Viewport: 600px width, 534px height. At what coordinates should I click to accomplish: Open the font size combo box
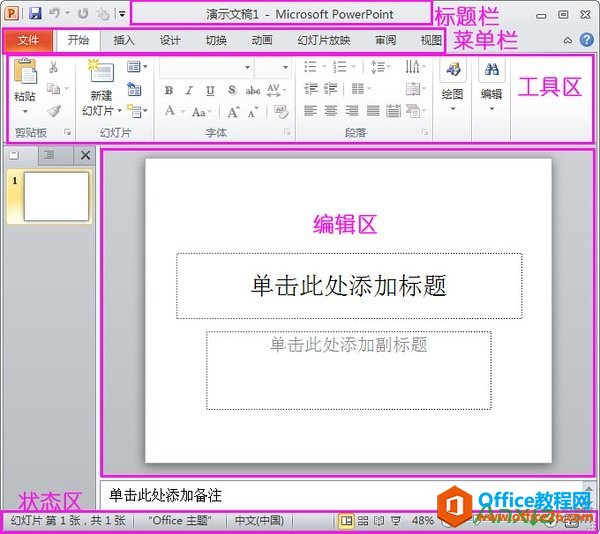(x=272, y=67)
